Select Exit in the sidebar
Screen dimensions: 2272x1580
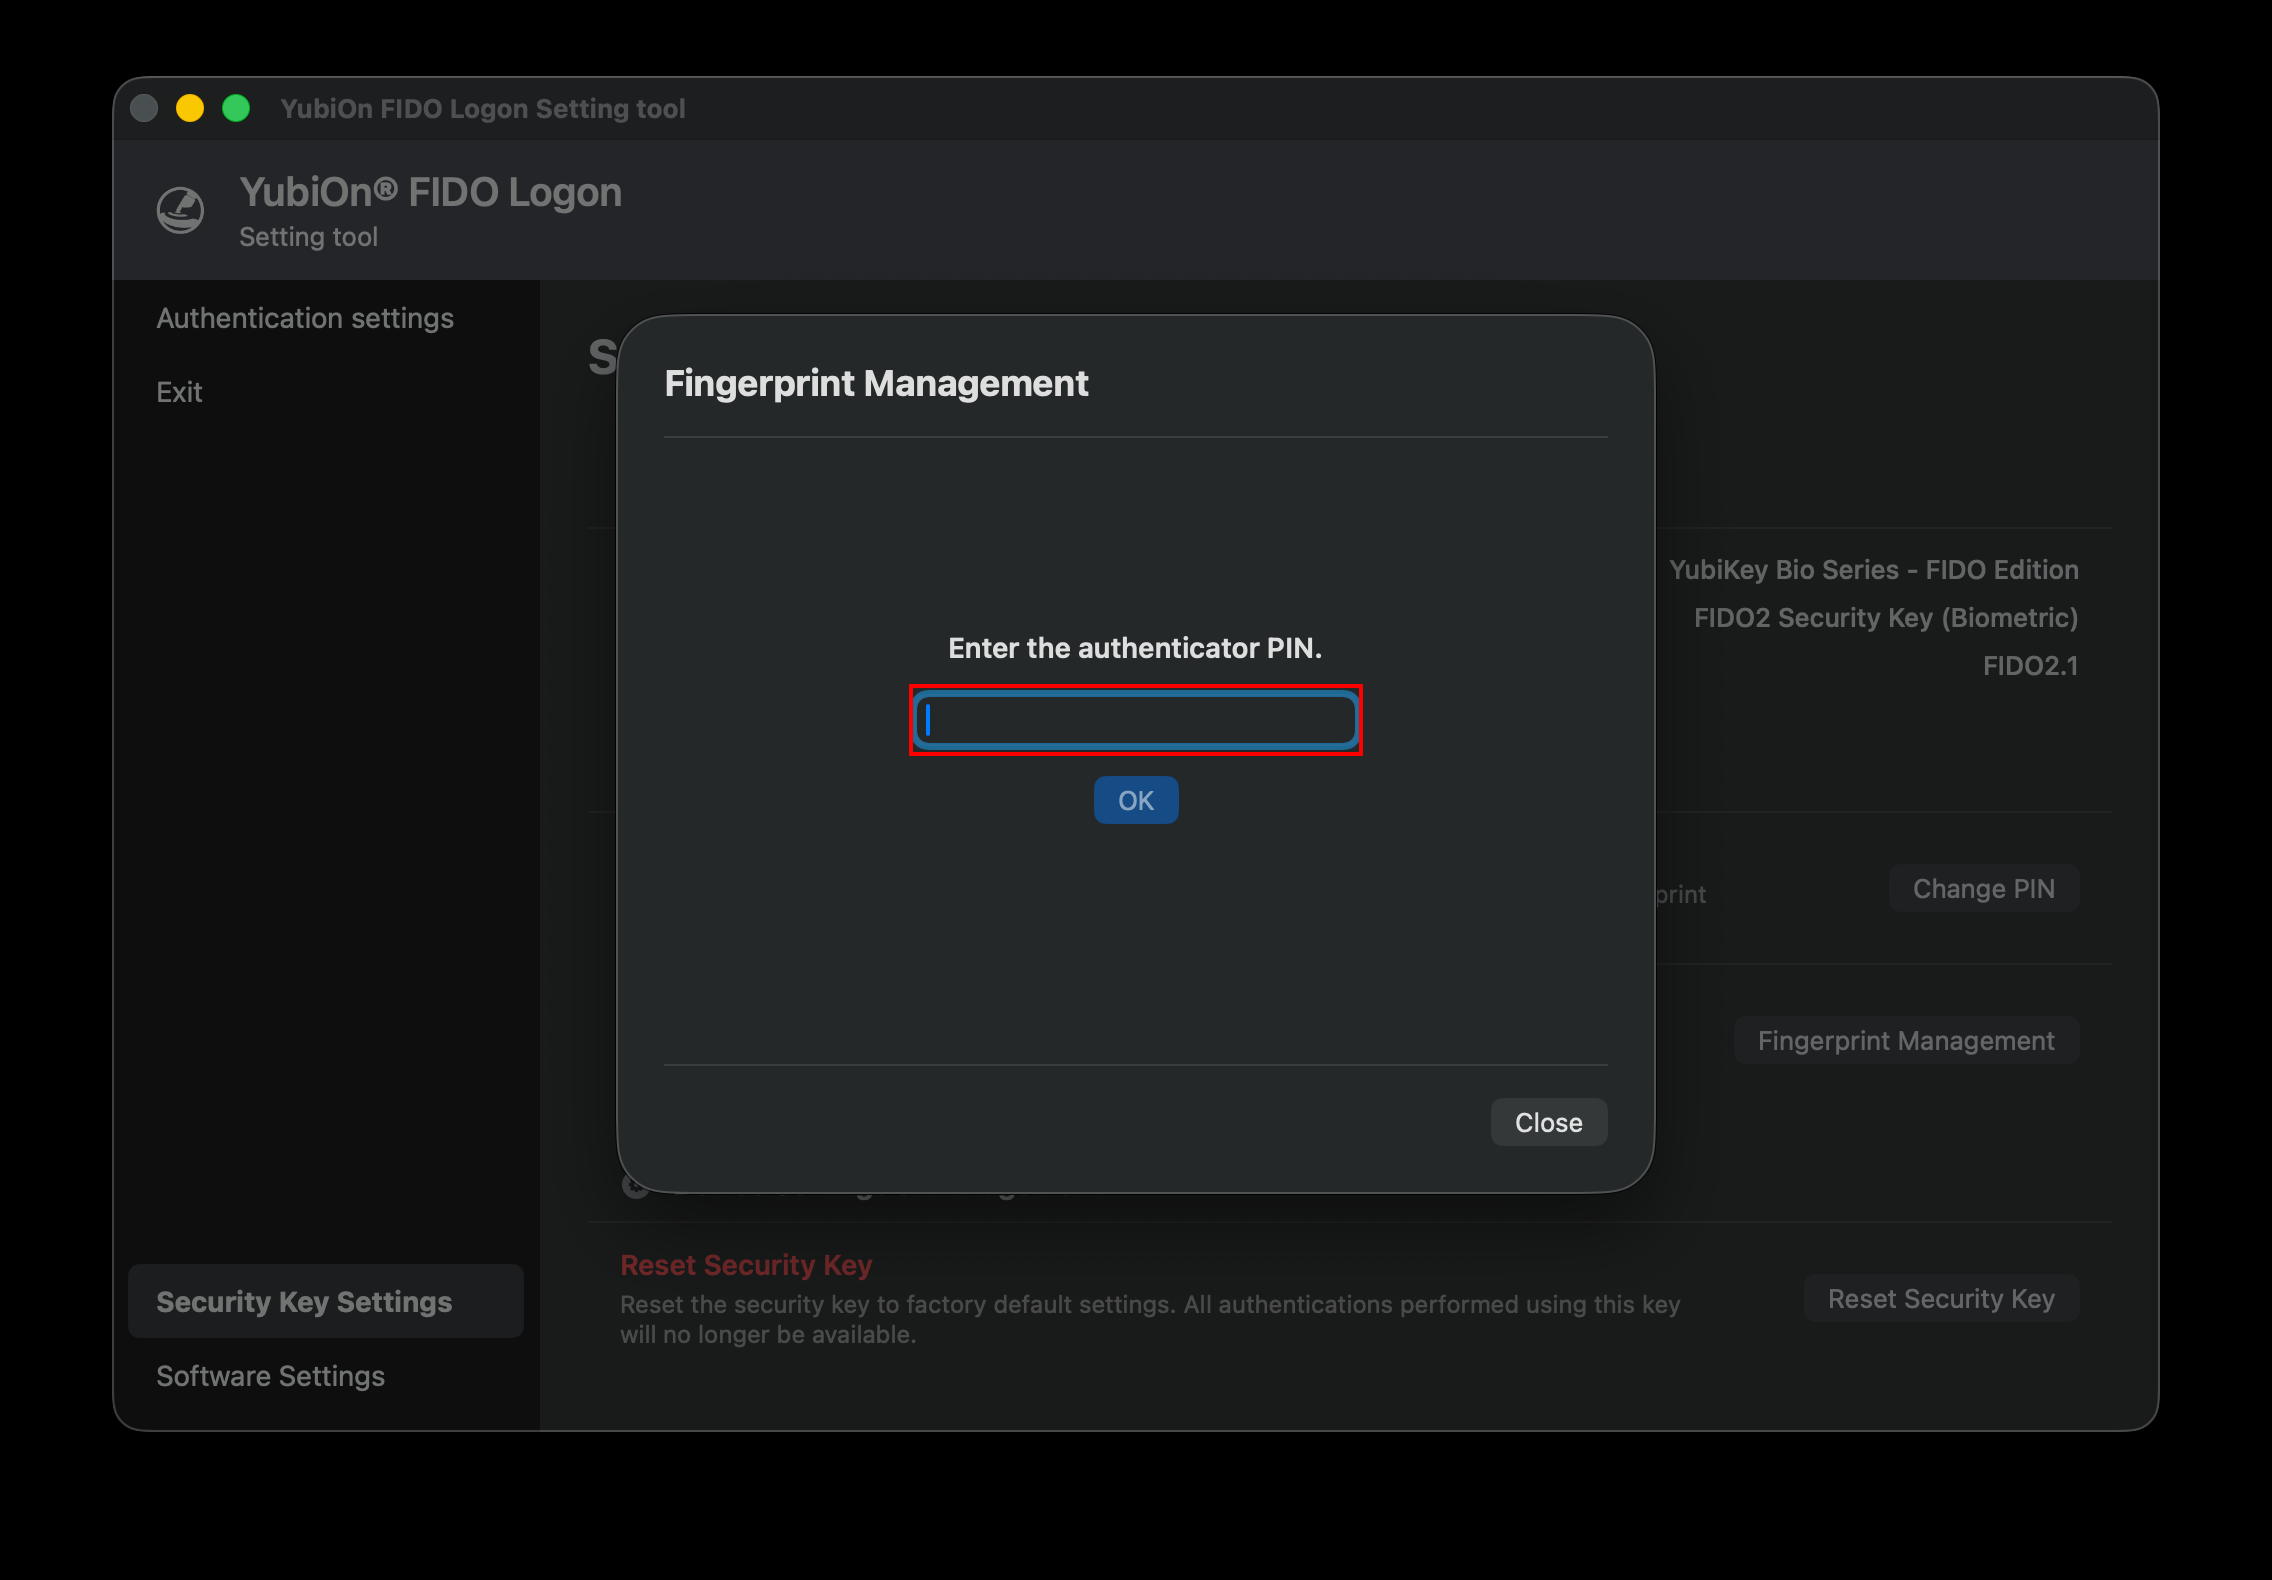(x=180, y=392)
